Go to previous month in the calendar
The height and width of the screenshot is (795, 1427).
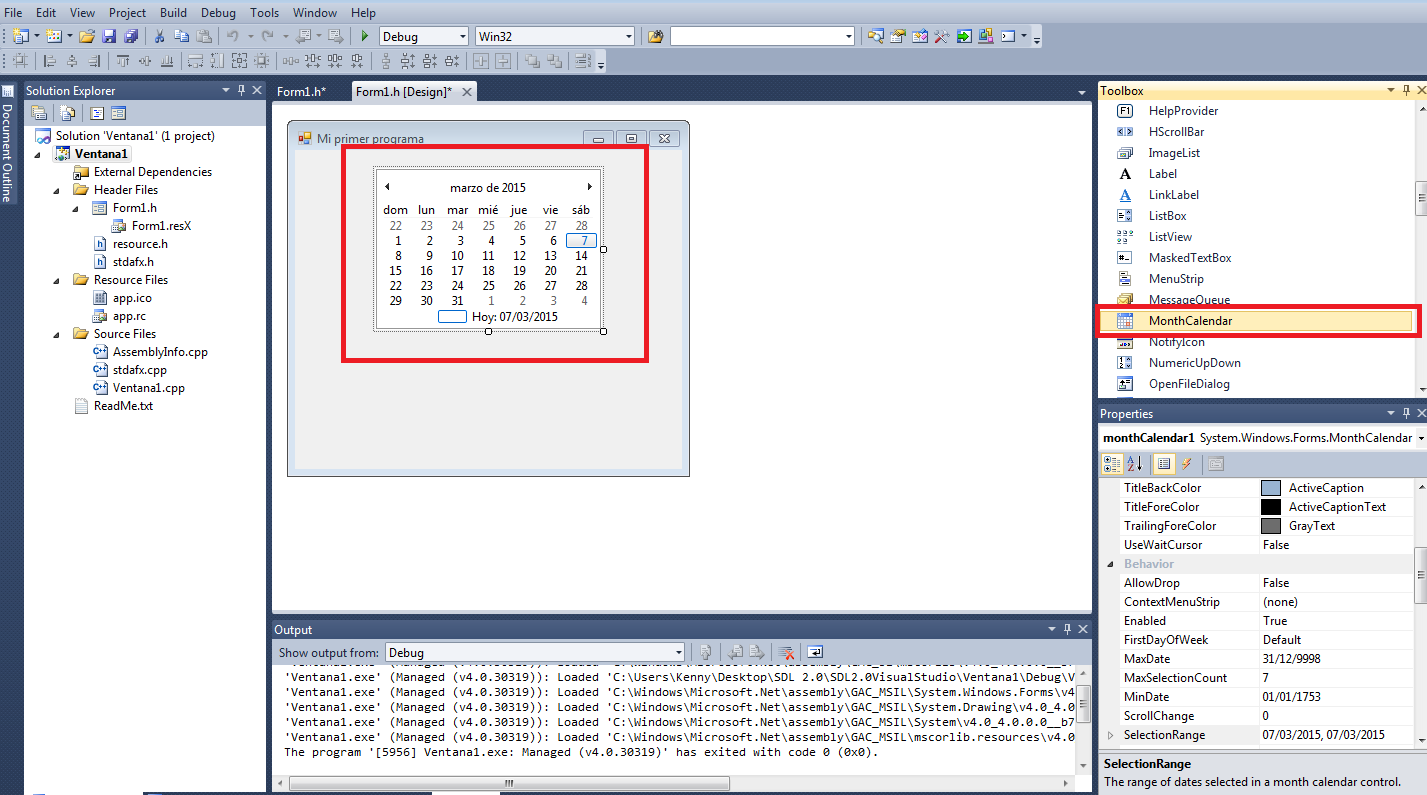click(x=387, y=187)
